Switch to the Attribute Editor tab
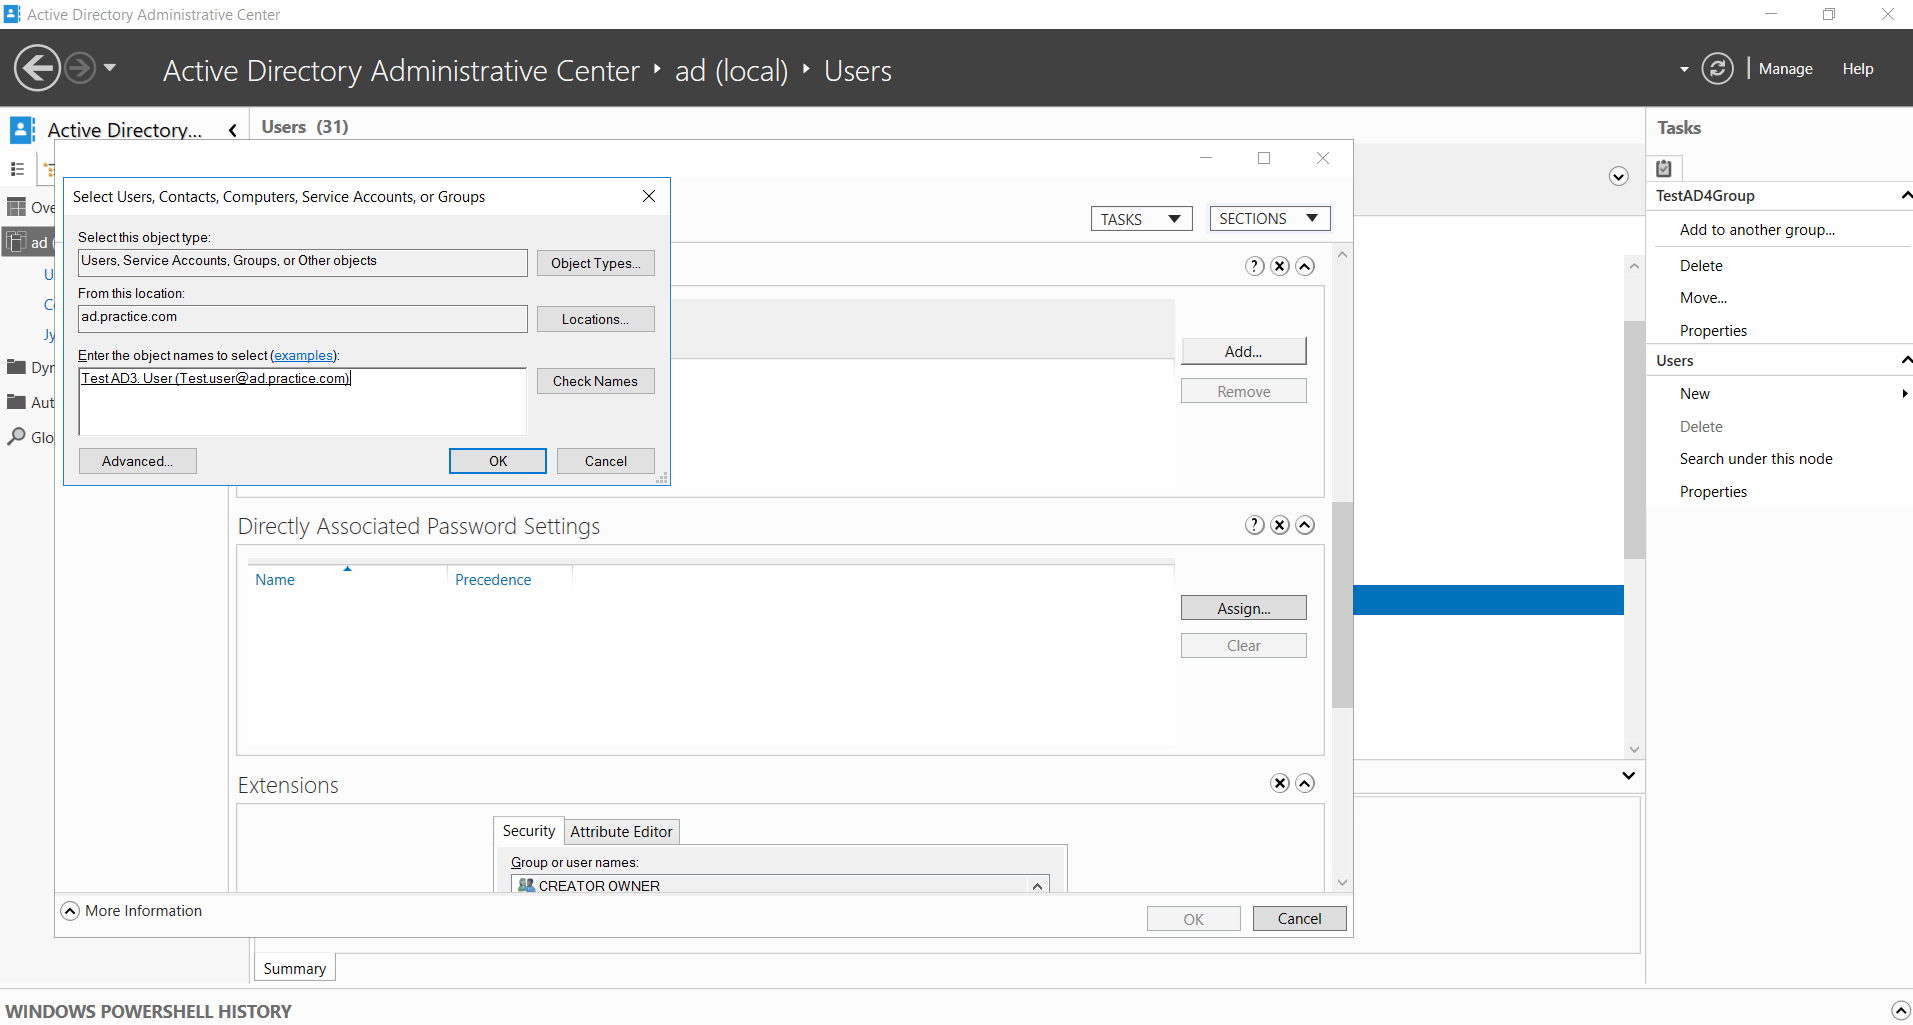The image size is (1913, 1025). click(621, 831)
